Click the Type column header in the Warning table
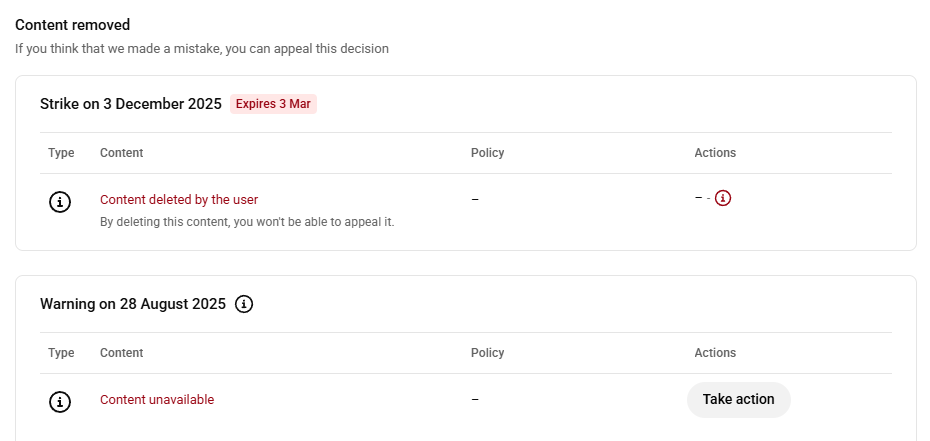Image resolution: width=930 pixels, height=441 pixels. (61, 353)
